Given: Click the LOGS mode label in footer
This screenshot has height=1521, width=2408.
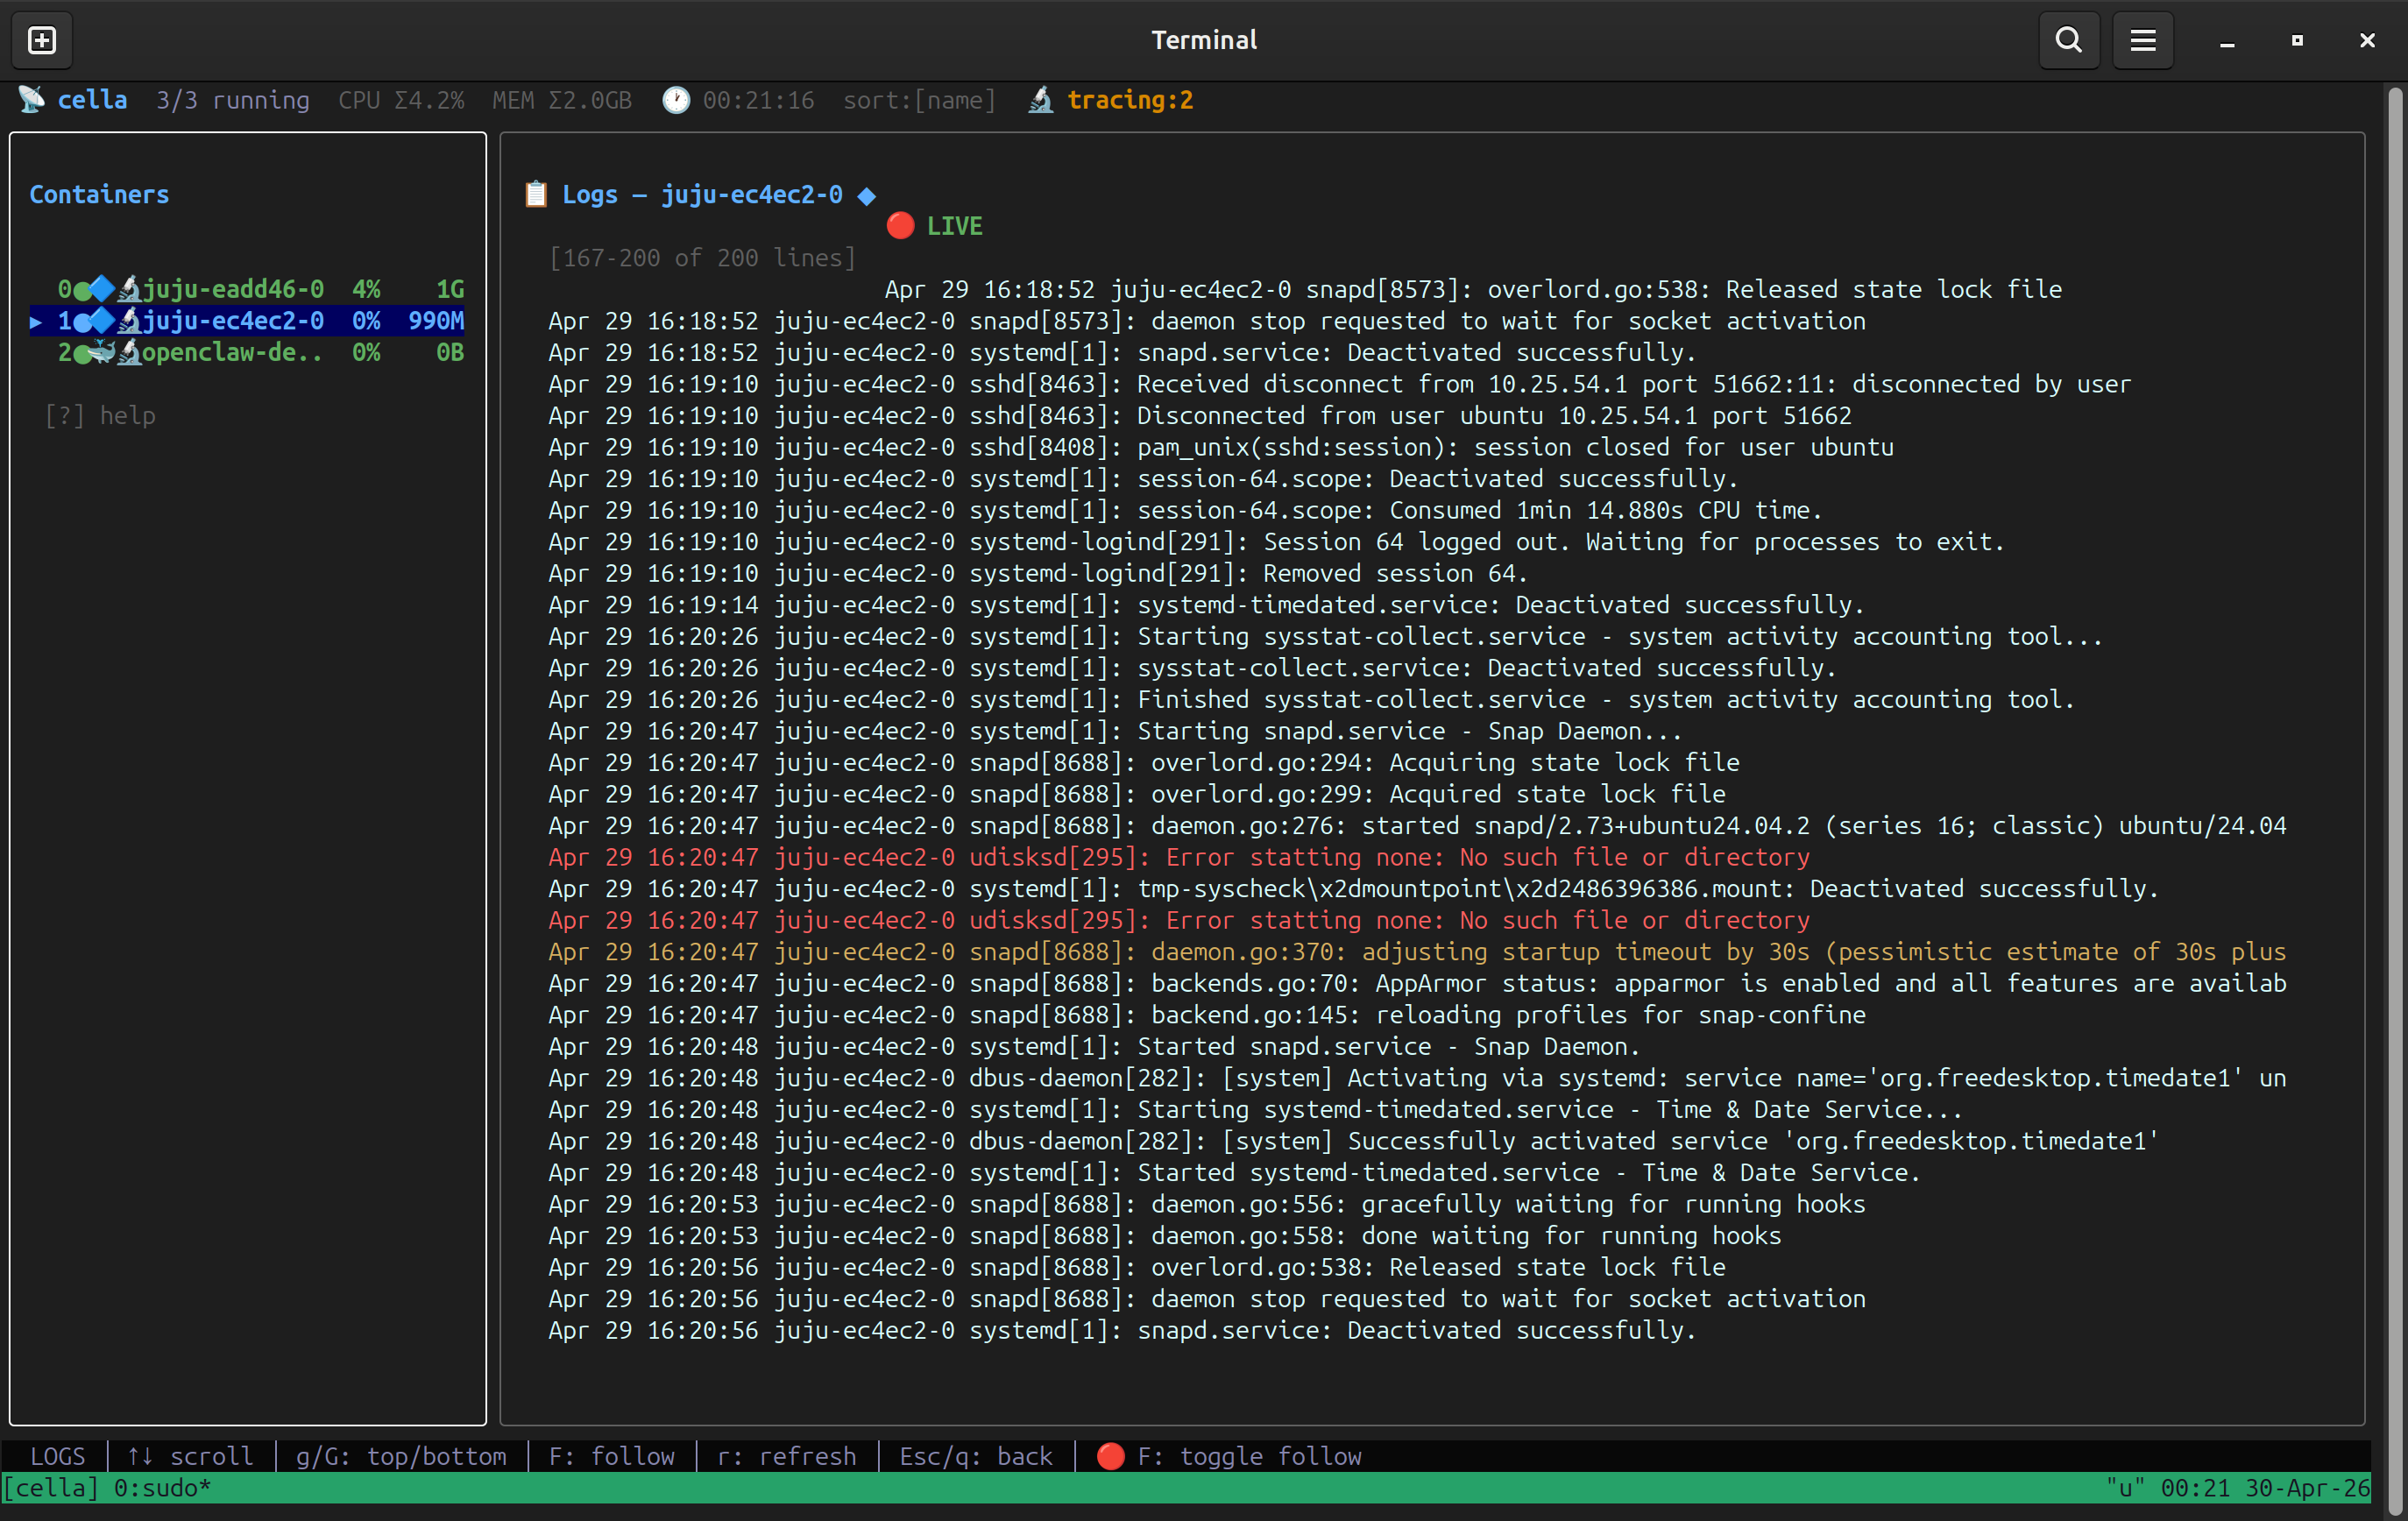Looking at the screenshot, I should coord(58,1456).
